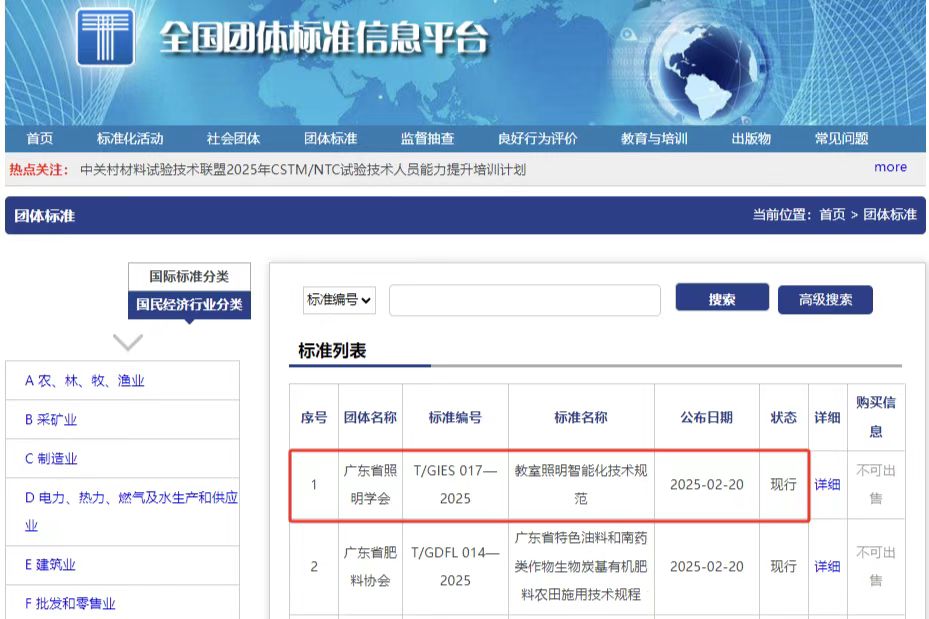Select 团体标准 in the navigation bar
Image resolution: width=929 pixels, height=619 pixels.
(x=331, y=139)
